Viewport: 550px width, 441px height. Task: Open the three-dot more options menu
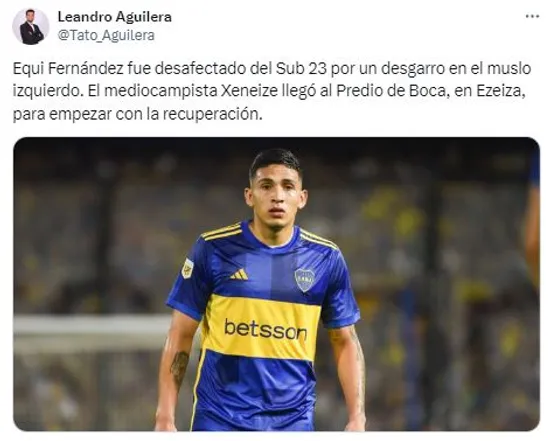[532, 16]
